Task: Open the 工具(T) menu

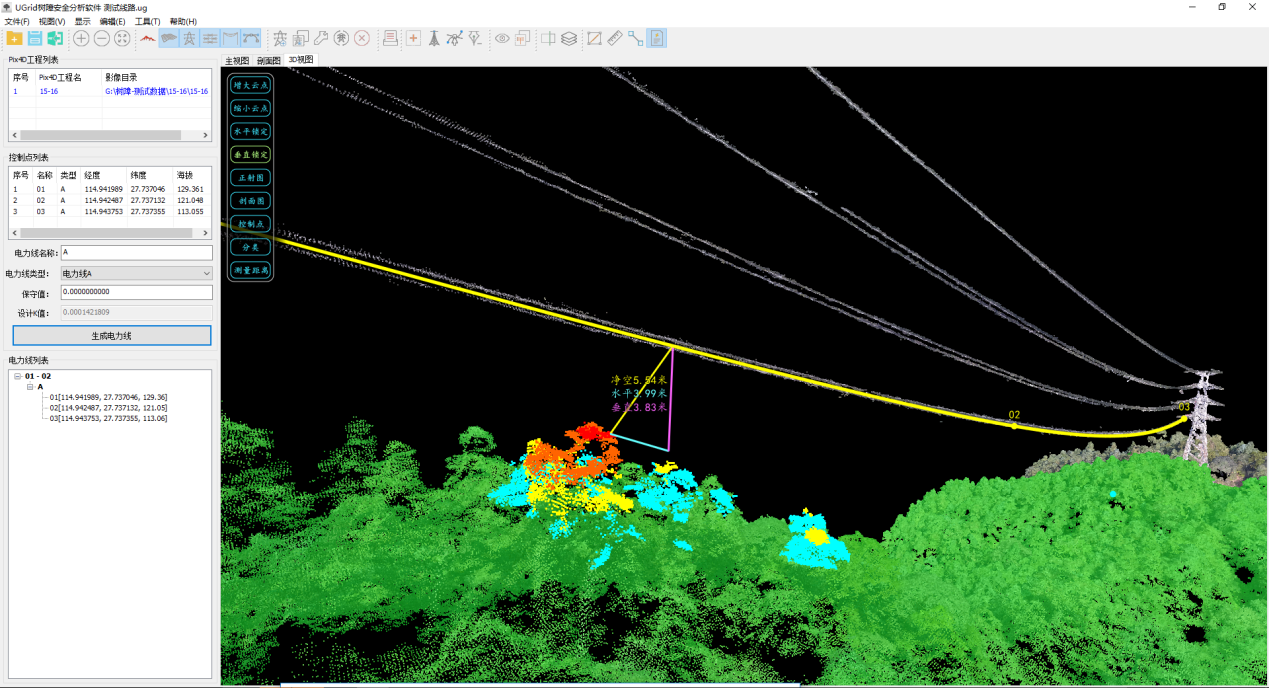Action: click(x=147, y=21)
